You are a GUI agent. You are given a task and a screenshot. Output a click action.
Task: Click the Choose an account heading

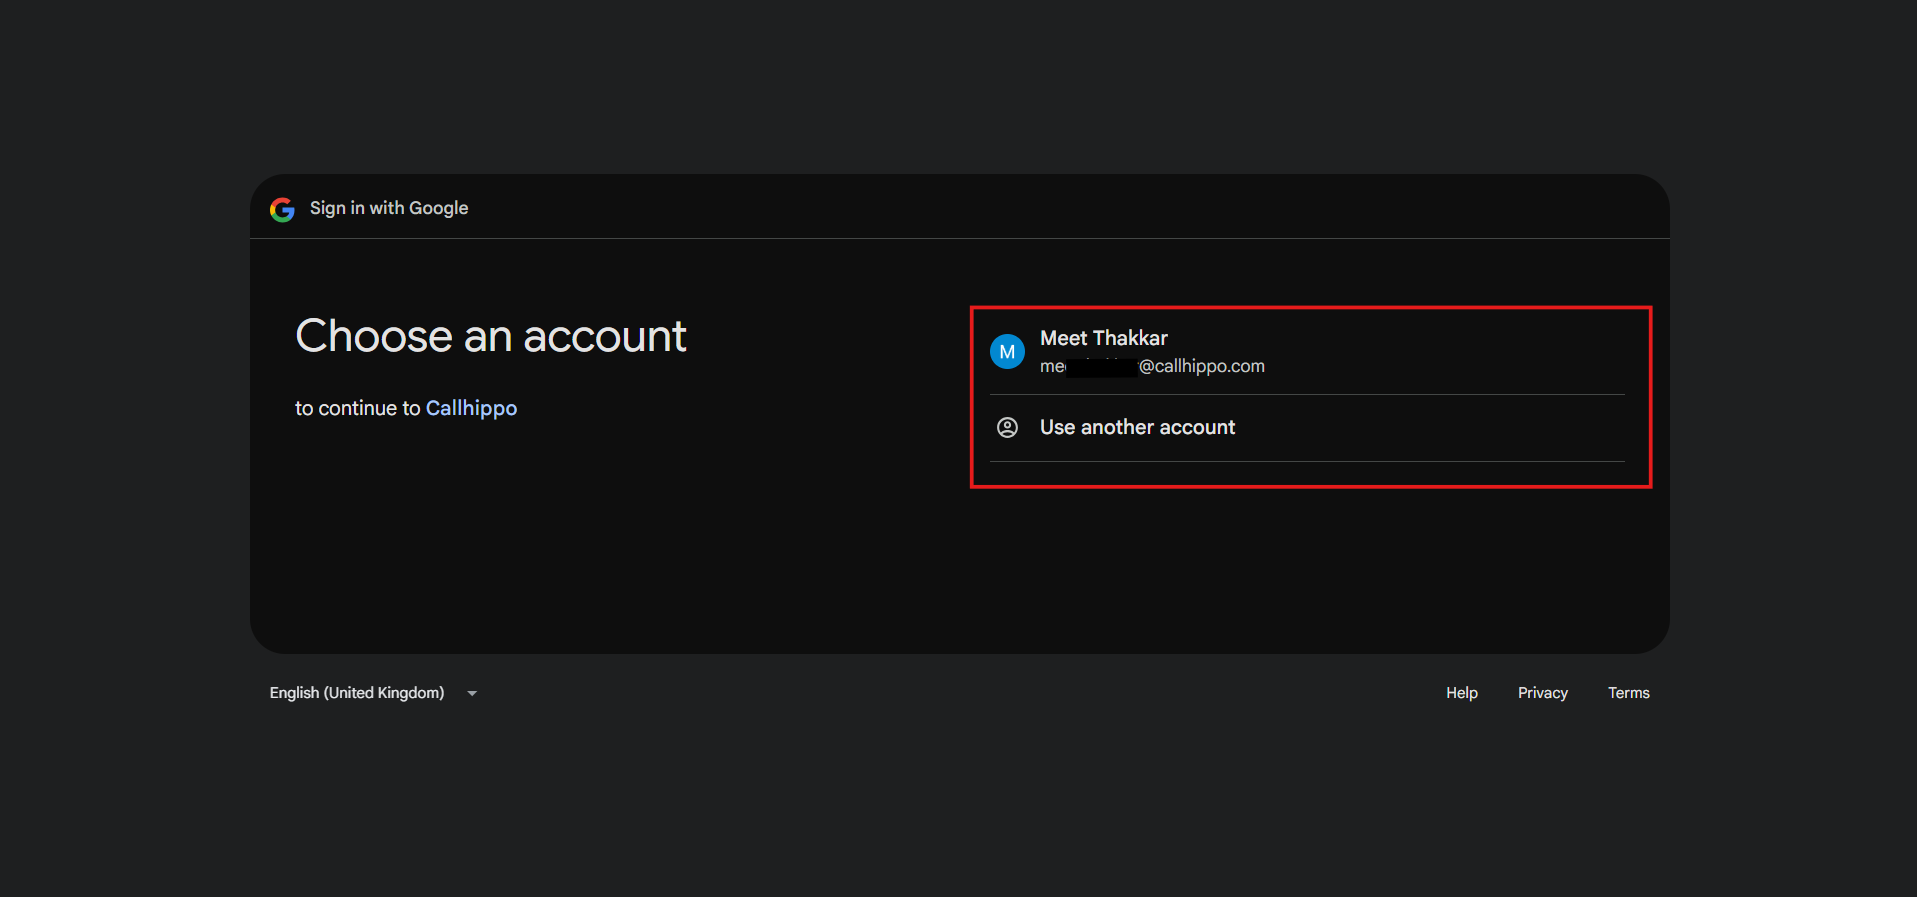[491, 336]
